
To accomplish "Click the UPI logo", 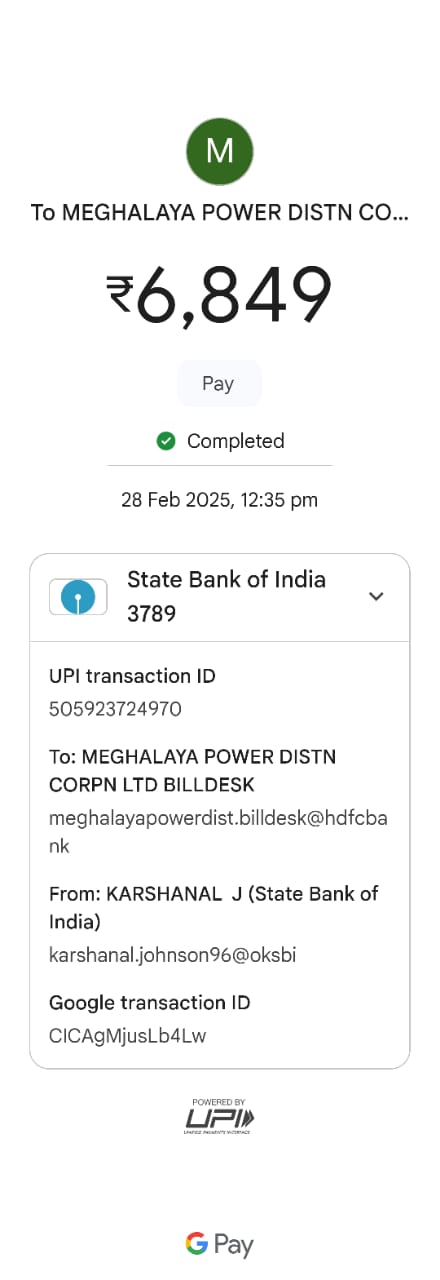I will [x=220, y=1115].
